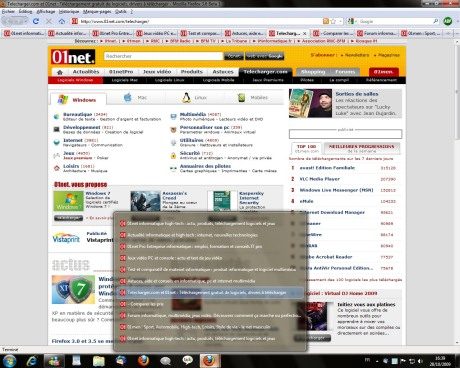Open the Historique menu
Viewport: 460px width, 368px height.
pos(69,11)
